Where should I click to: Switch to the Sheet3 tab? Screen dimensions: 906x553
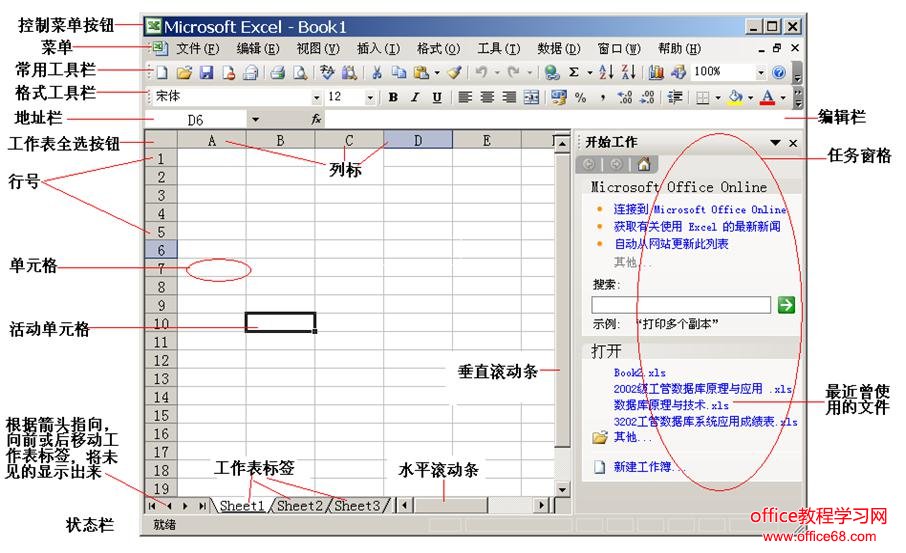(357, 506)
